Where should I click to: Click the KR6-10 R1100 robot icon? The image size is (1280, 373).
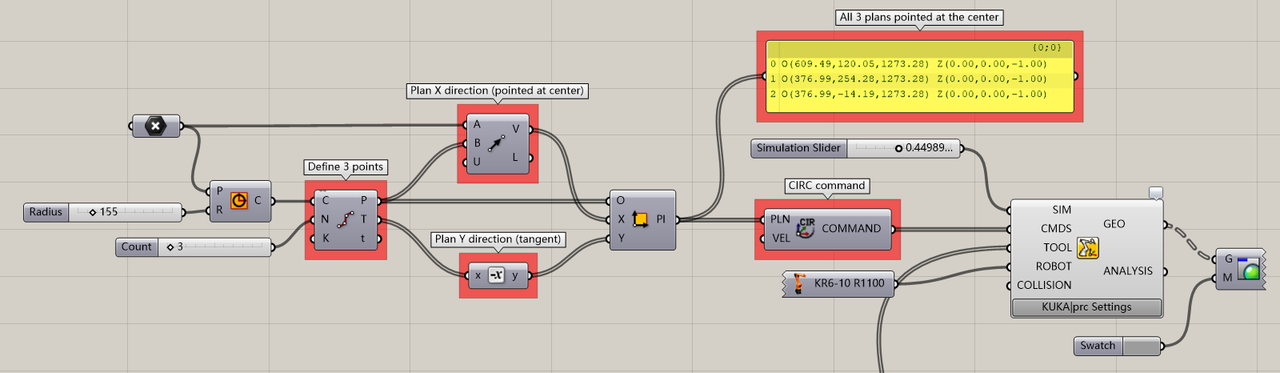coord(799,284)
